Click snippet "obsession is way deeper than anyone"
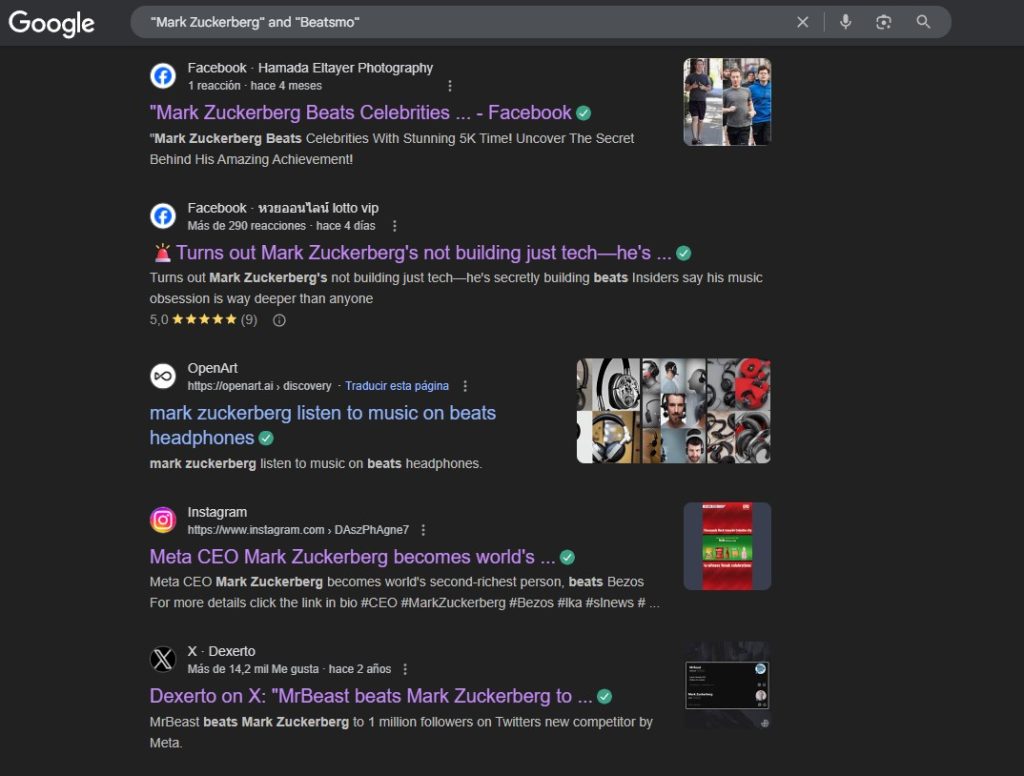This screenshot has width=1024, height=776. (261, 299)
